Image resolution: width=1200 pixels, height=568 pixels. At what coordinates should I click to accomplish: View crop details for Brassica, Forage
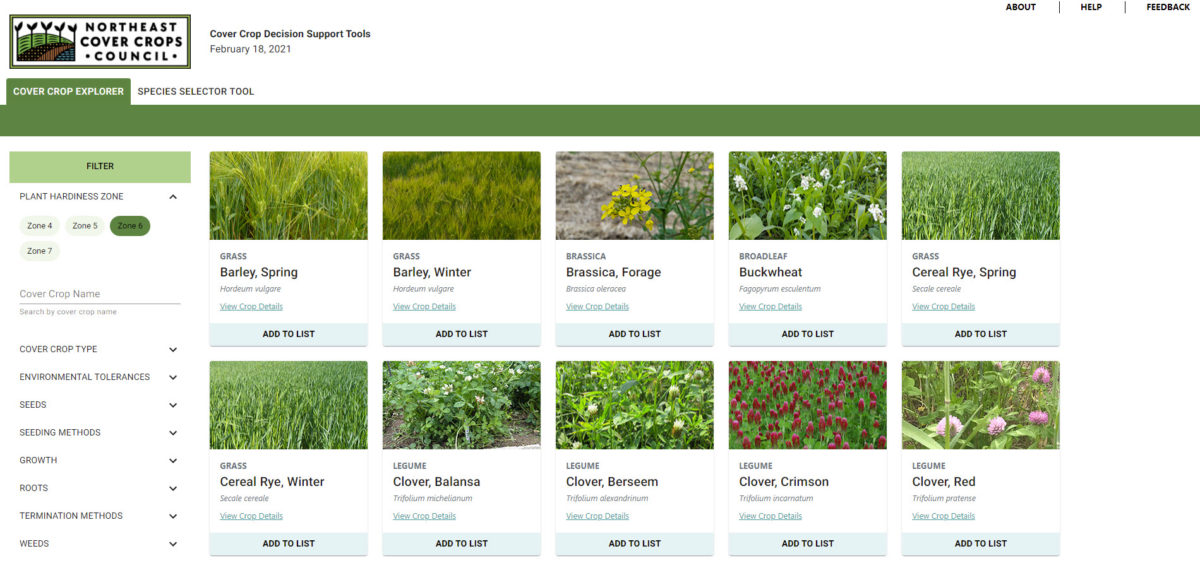[597, 307]
